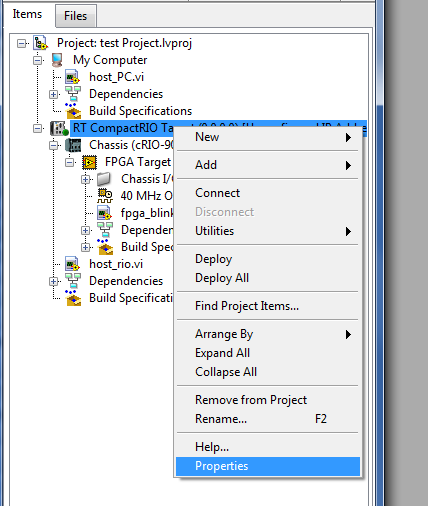Screen dimensions: 428x506
Task: Click the 40 MHz onboard clock icon
Action: (105, 196)
